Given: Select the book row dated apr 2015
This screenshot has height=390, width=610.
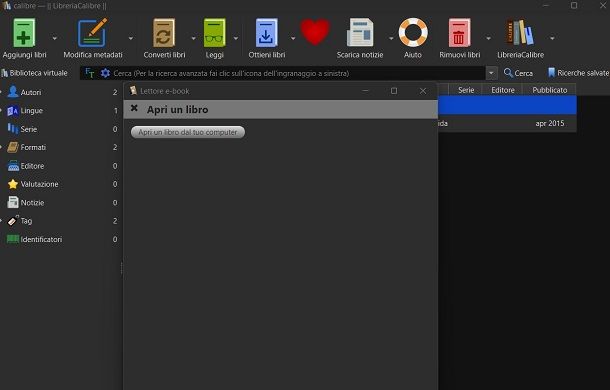Looking at the screenshot, I should pos(507,123).
